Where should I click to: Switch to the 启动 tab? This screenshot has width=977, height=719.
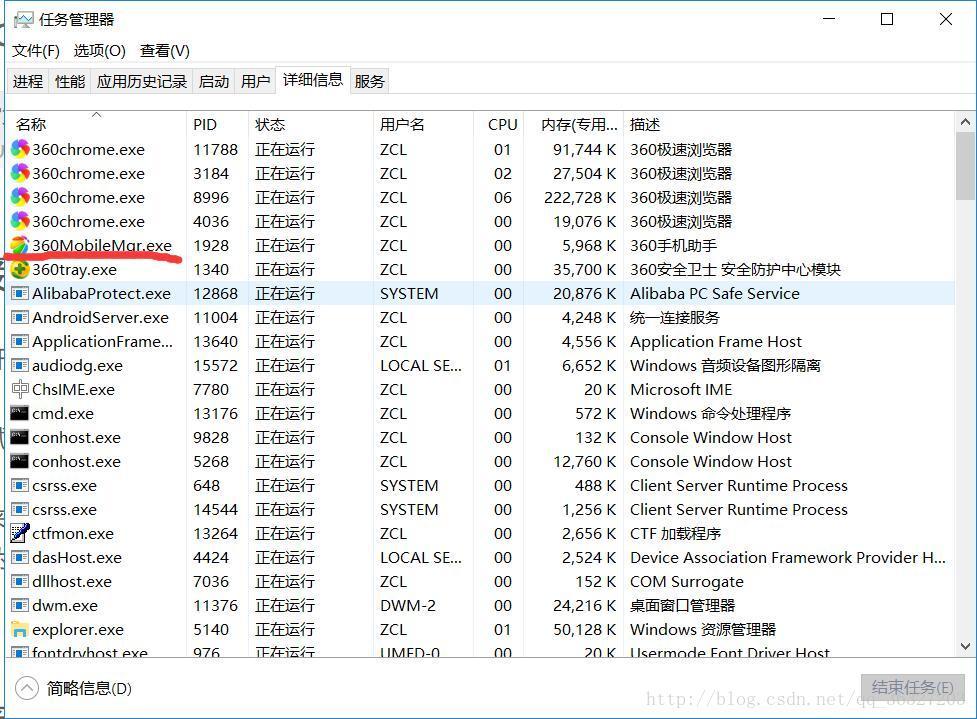coord(214,82)
